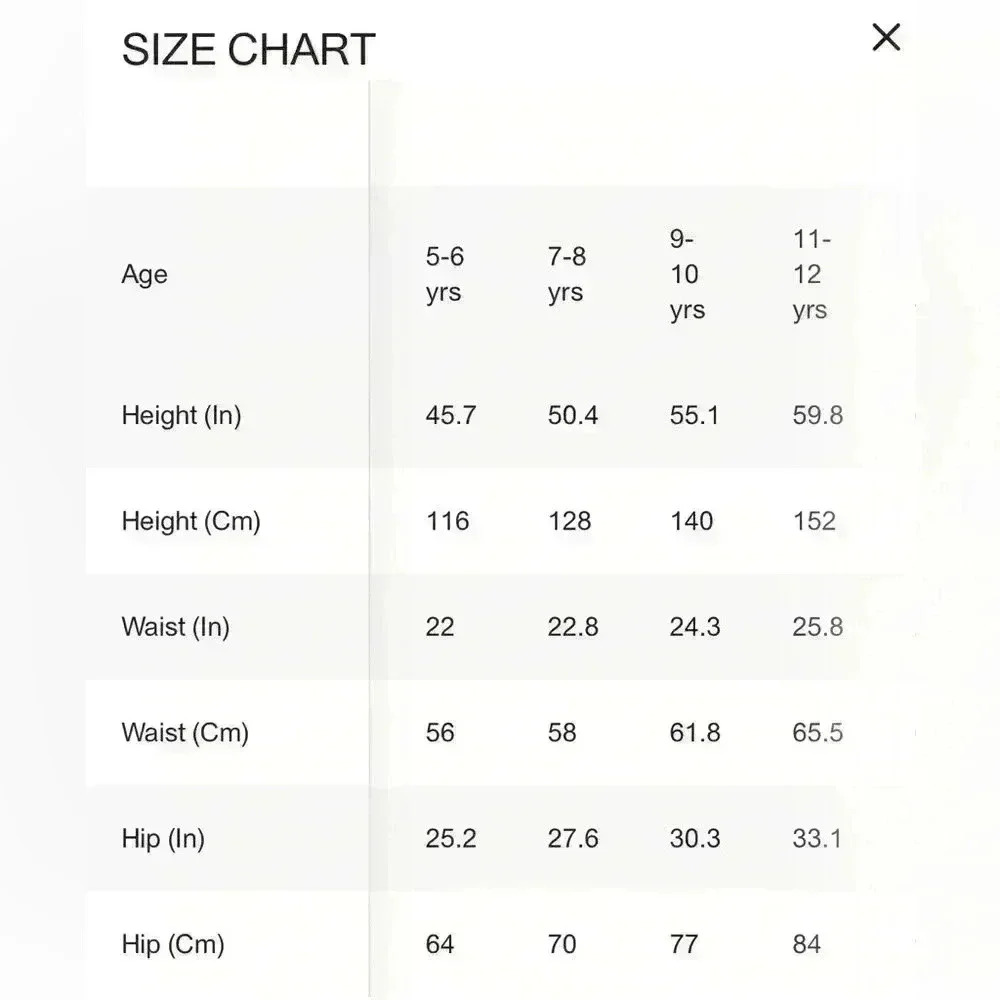Click the 128 height centimeter value
The image size is (1000, 1000).
[x=569, y=521]
